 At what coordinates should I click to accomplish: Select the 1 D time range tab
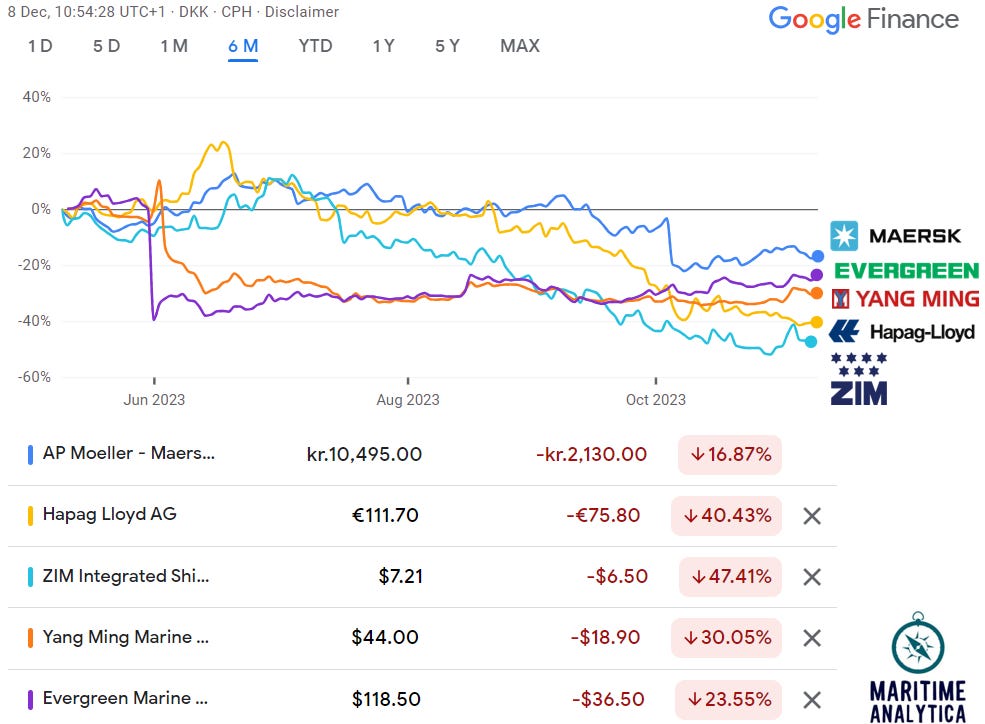point(40,46)
